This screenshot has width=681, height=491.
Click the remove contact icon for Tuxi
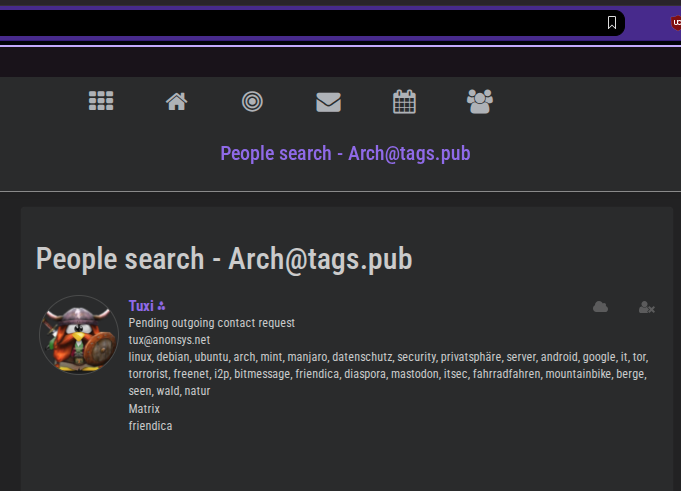point(646,307)
